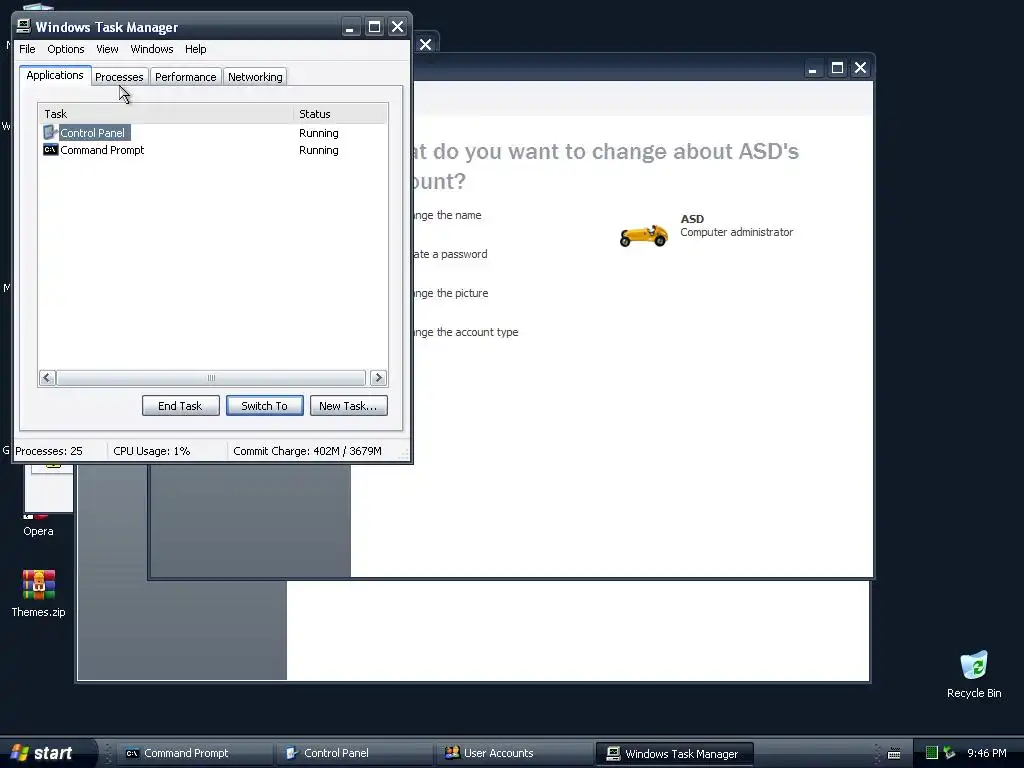Select the Control Panel task row
1024x768 pixels.
coord(213,133)
